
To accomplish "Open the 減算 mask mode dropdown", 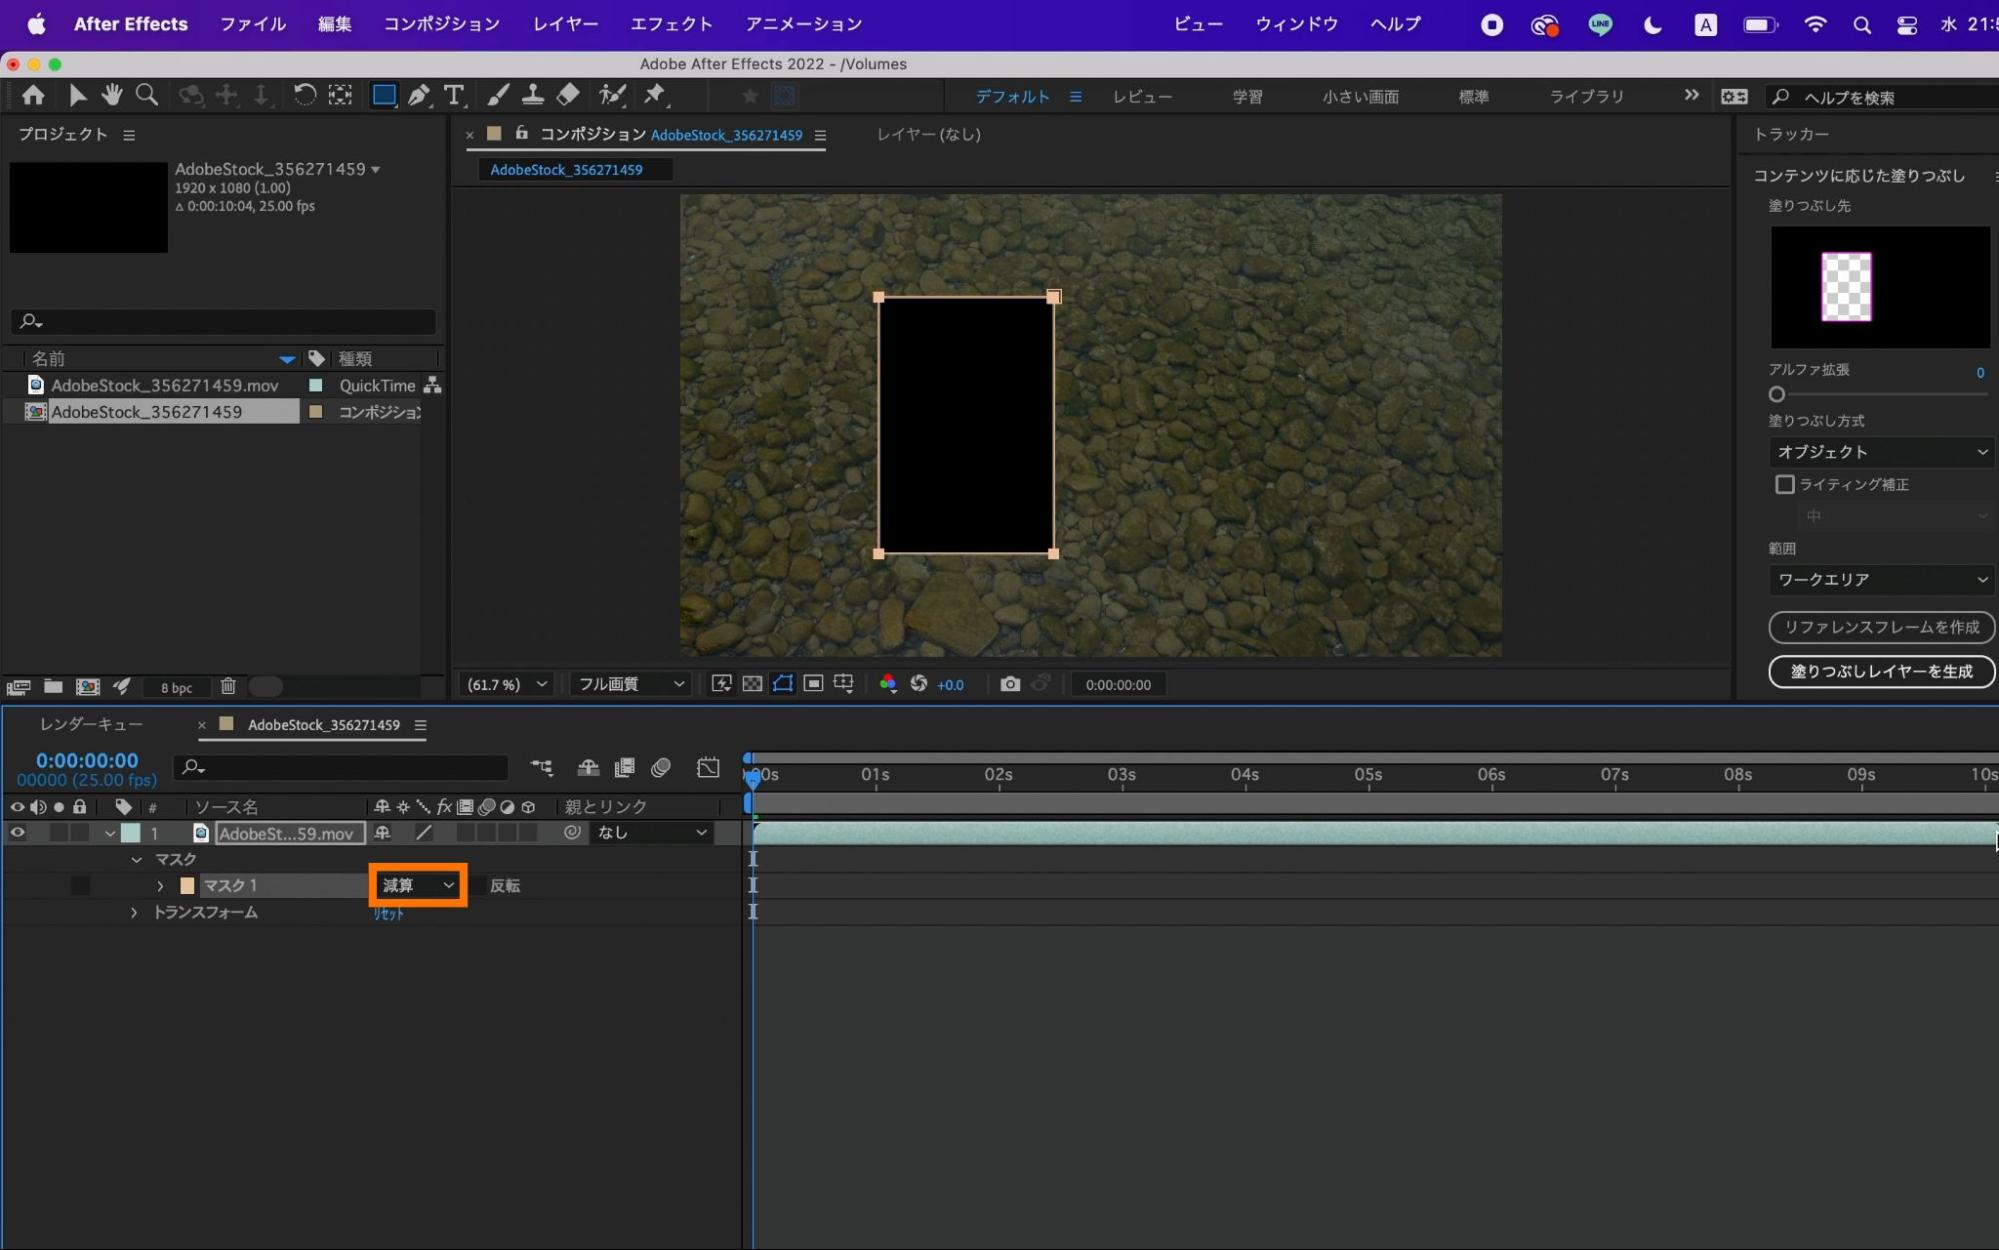I will [x=418, y=885].
